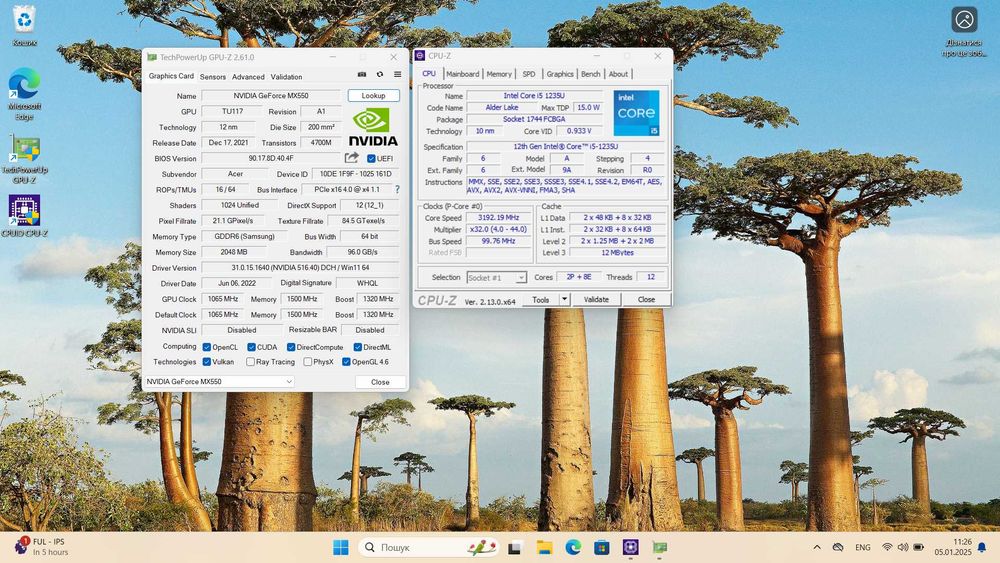Click the Driver Version field in GPU-Z
1000x563 pixels.
click(x=300, y=268)
